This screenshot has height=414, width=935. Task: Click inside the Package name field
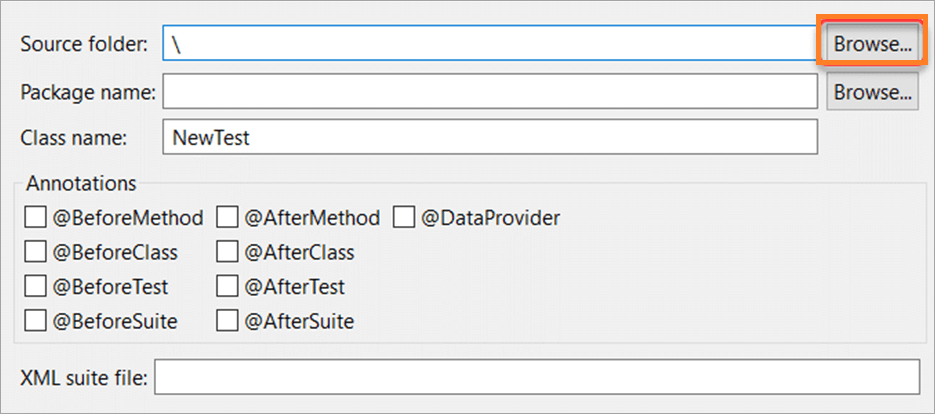coord(490,92)
